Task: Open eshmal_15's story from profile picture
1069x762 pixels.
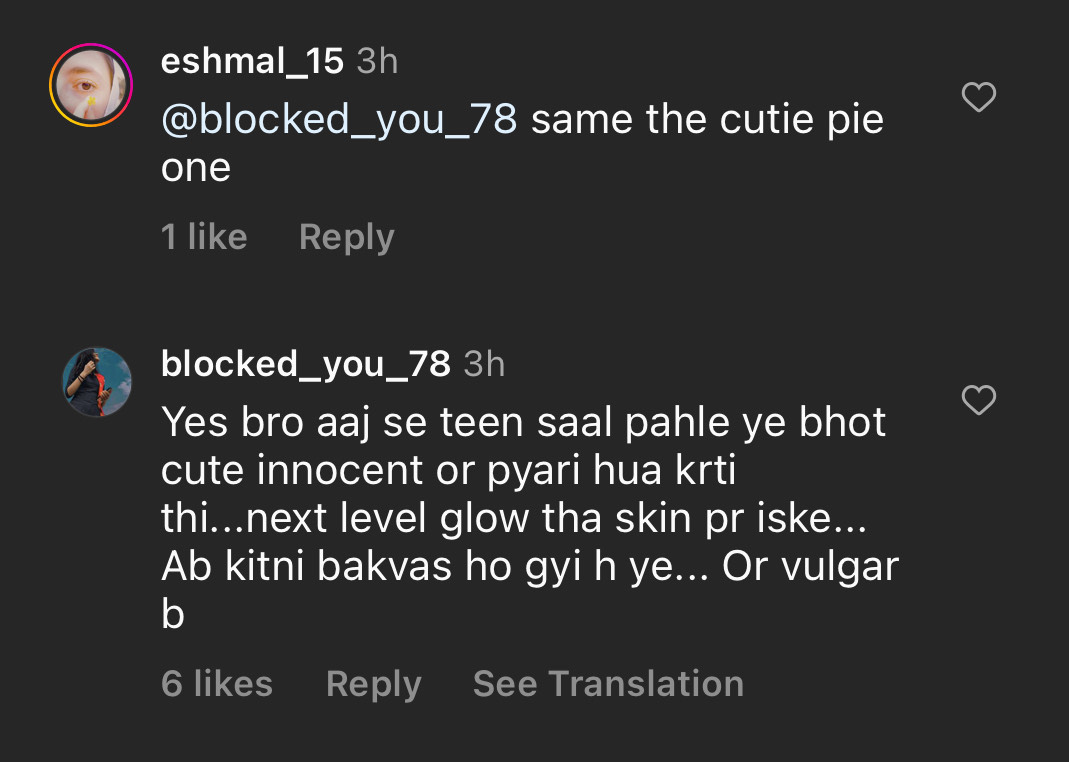Action: 91,85
